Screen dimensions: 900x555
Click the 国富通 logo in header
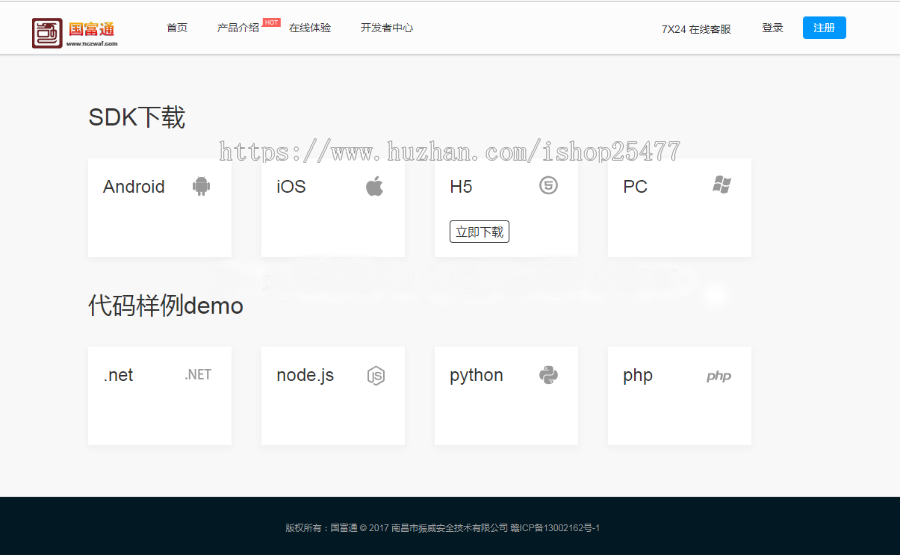(x=75, y=33)
